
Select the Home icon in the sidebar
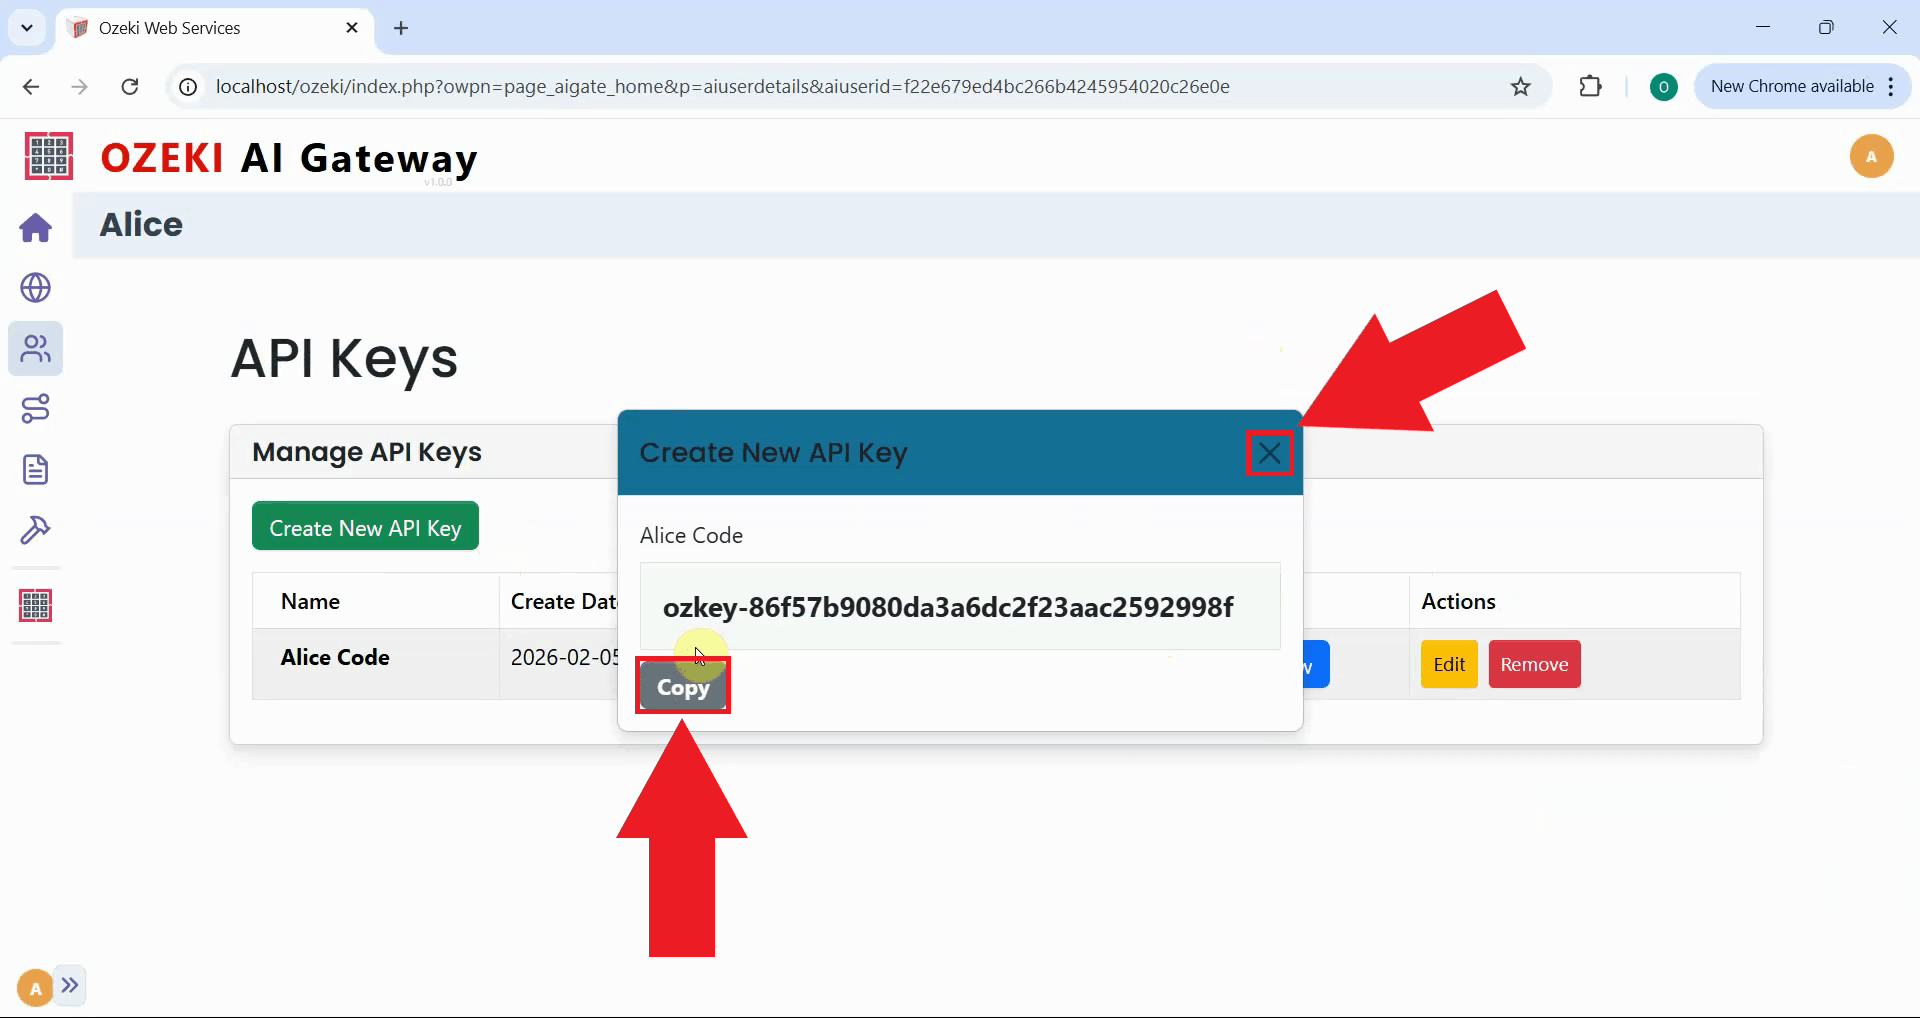pyautogui.click(x=35, y=228)
